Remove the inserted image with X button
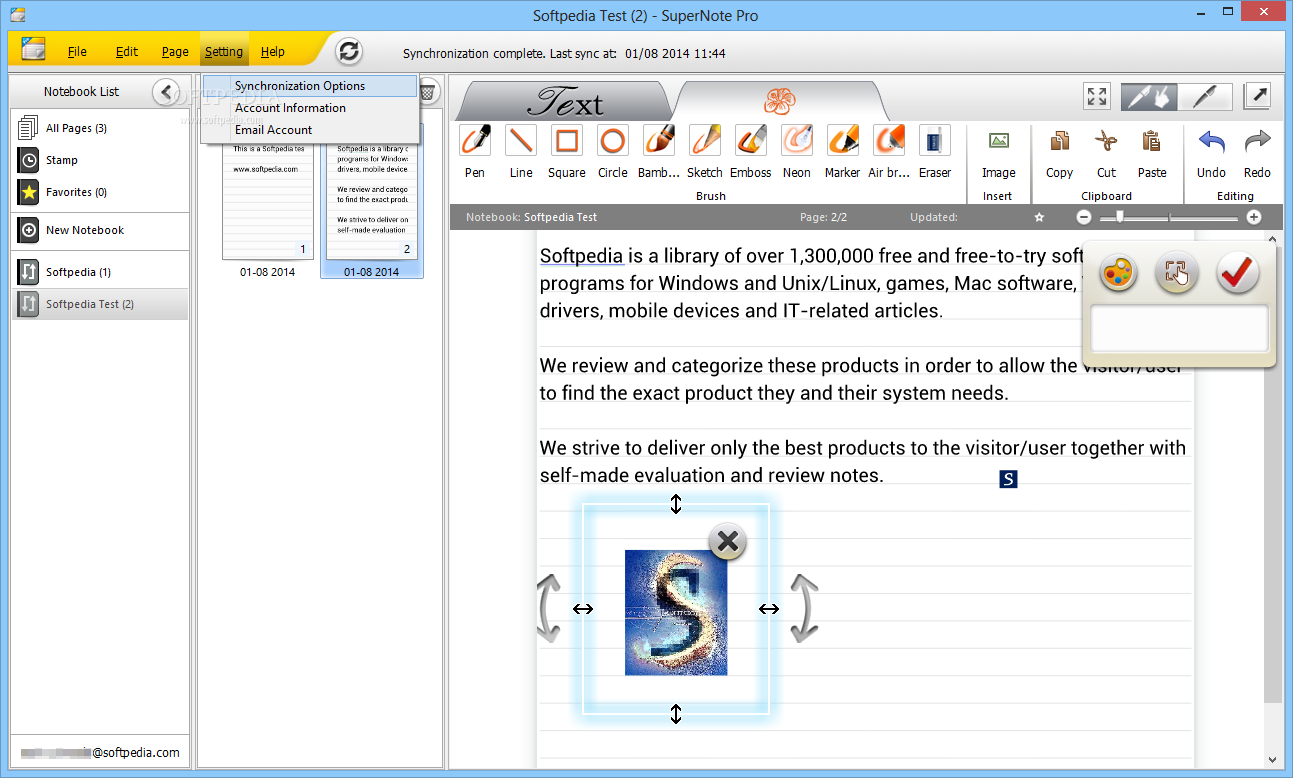 tap(728, 542)
